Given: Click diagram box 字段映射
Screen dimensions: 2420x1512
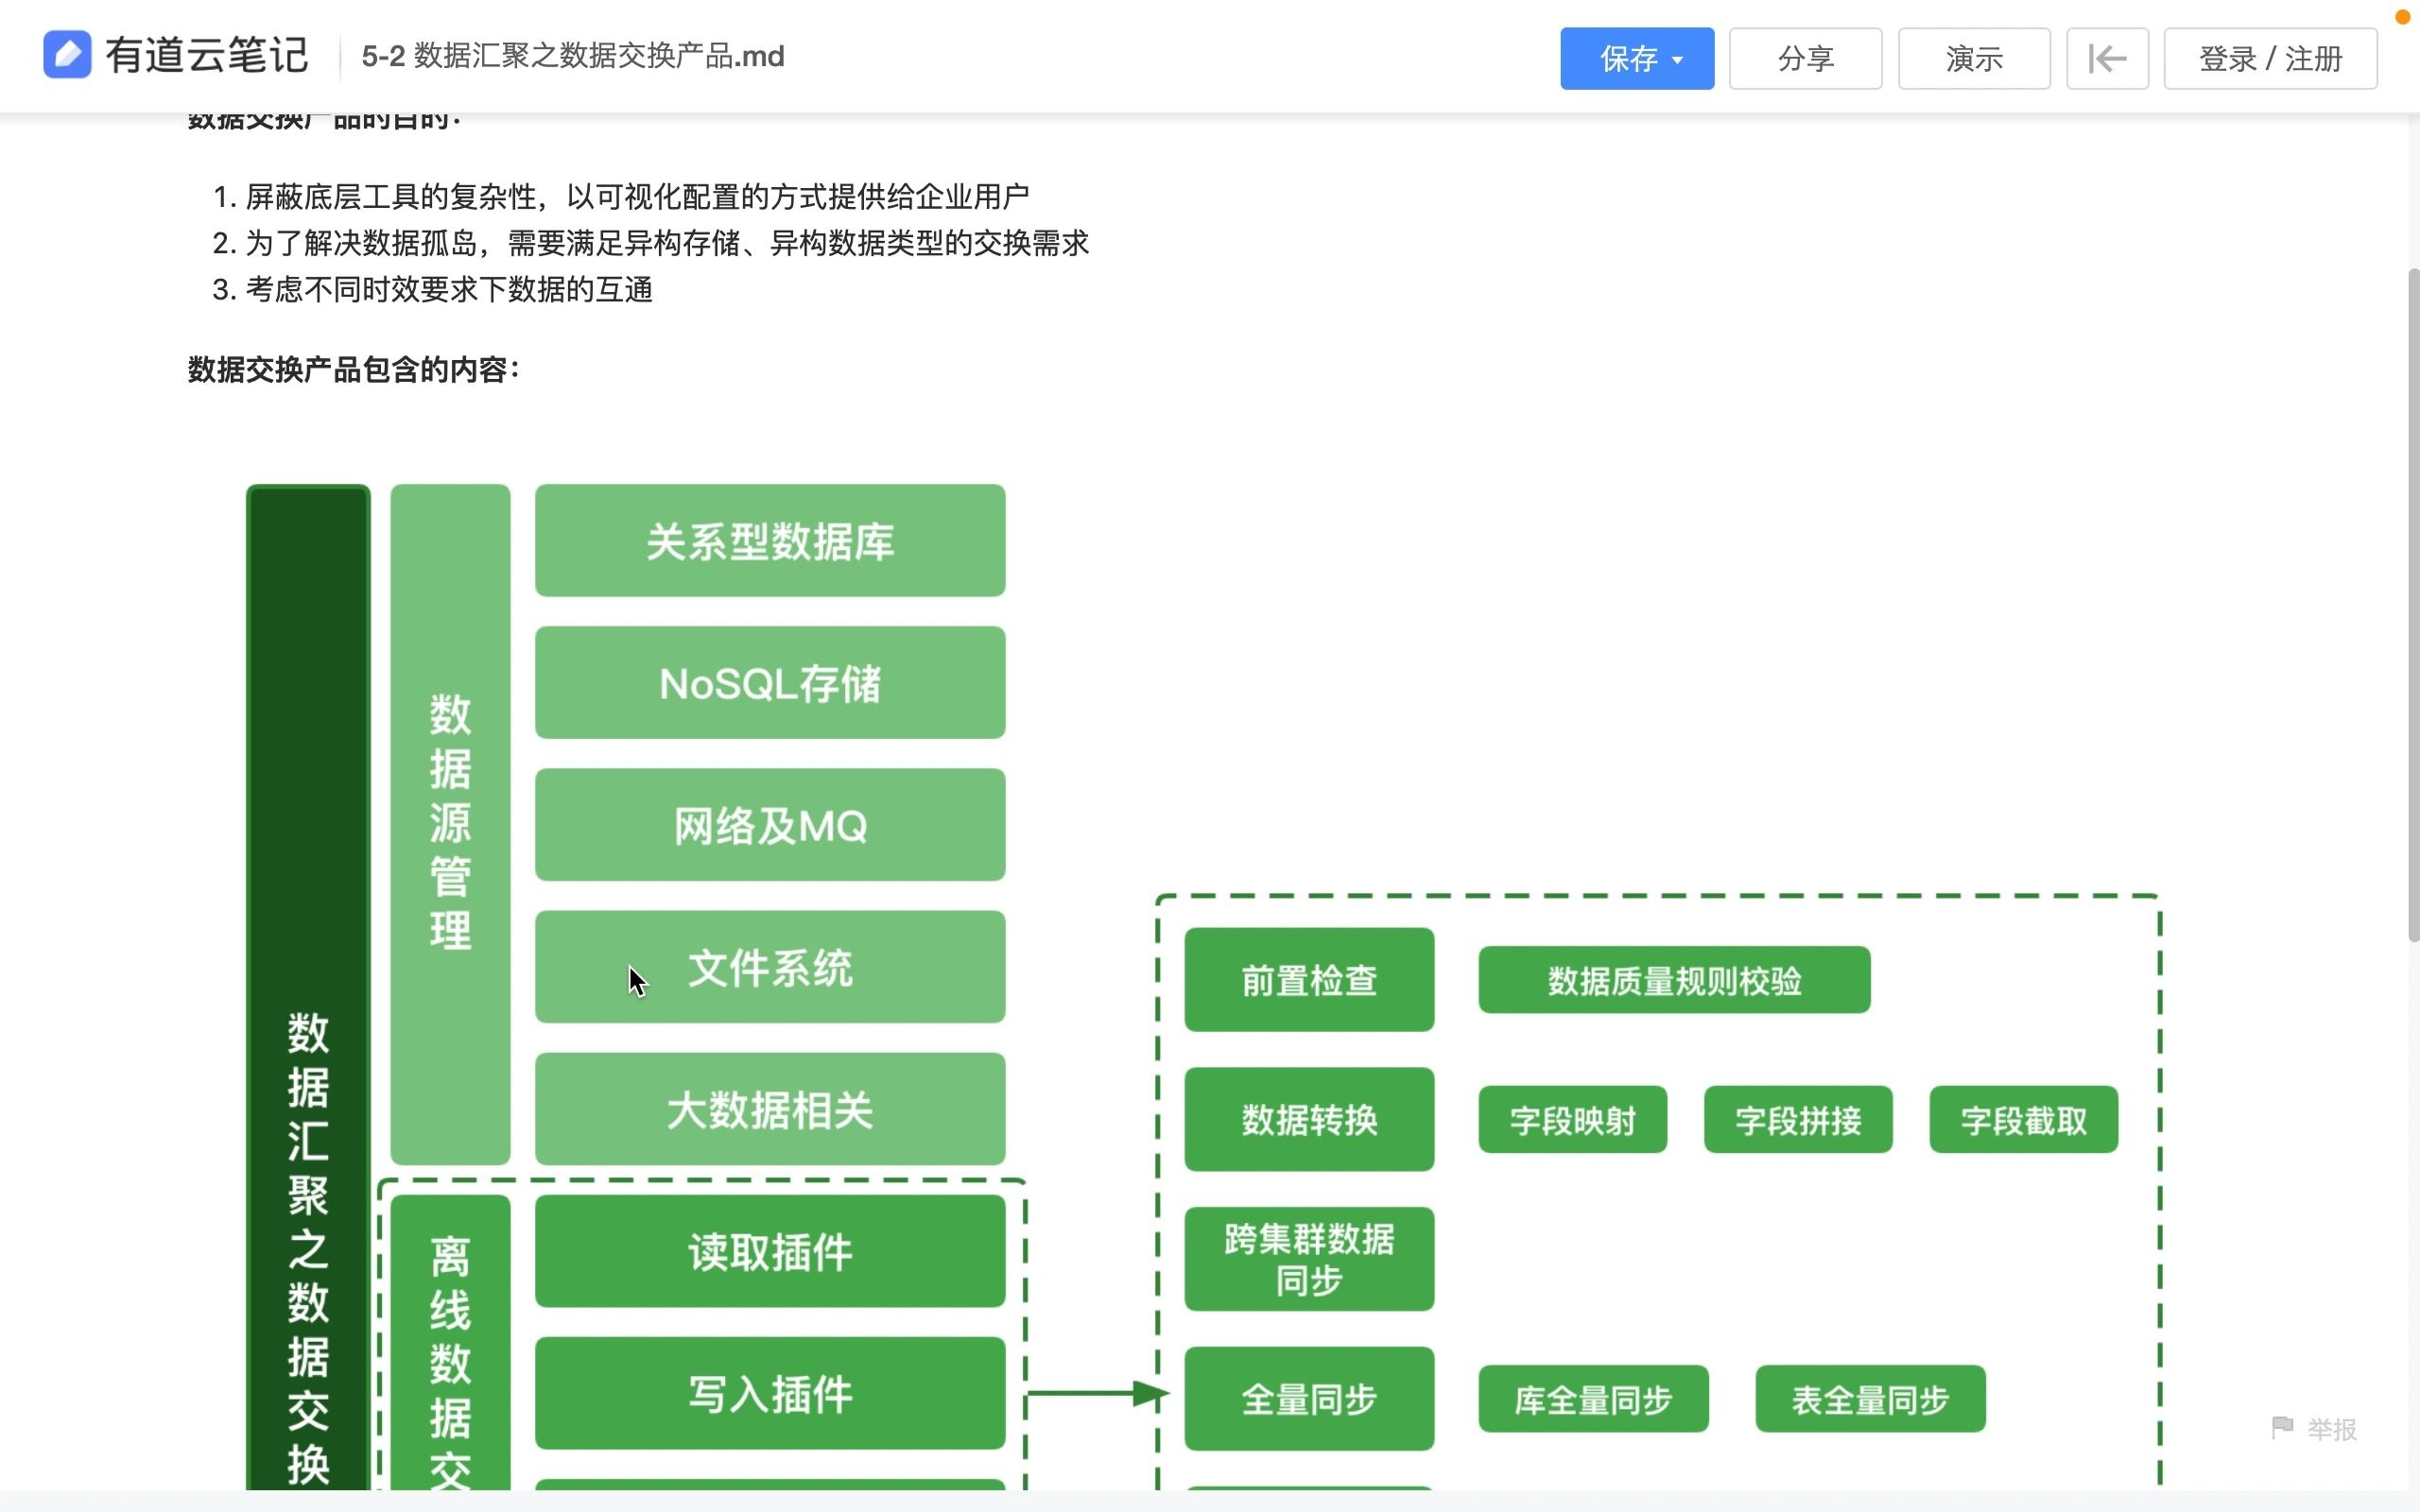Looking at the screenshot, I should tap(1573, 1120).
